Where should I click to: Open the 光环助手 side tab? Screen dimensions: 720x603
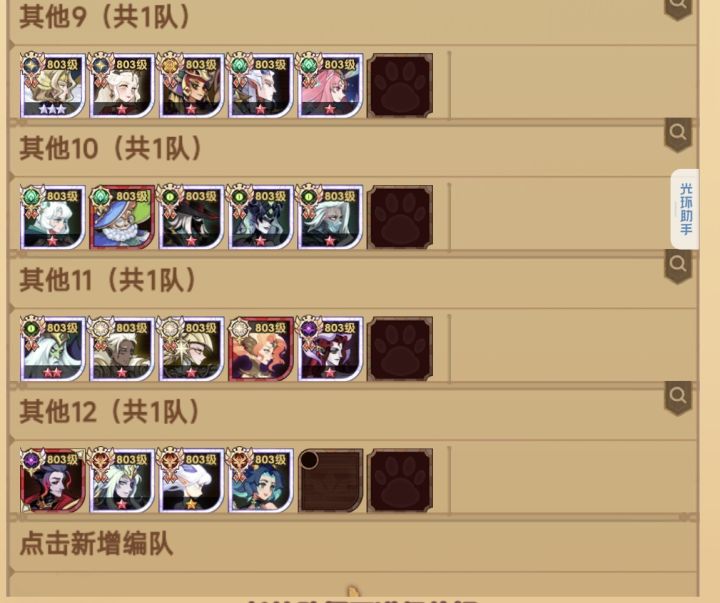coord(685,209)
